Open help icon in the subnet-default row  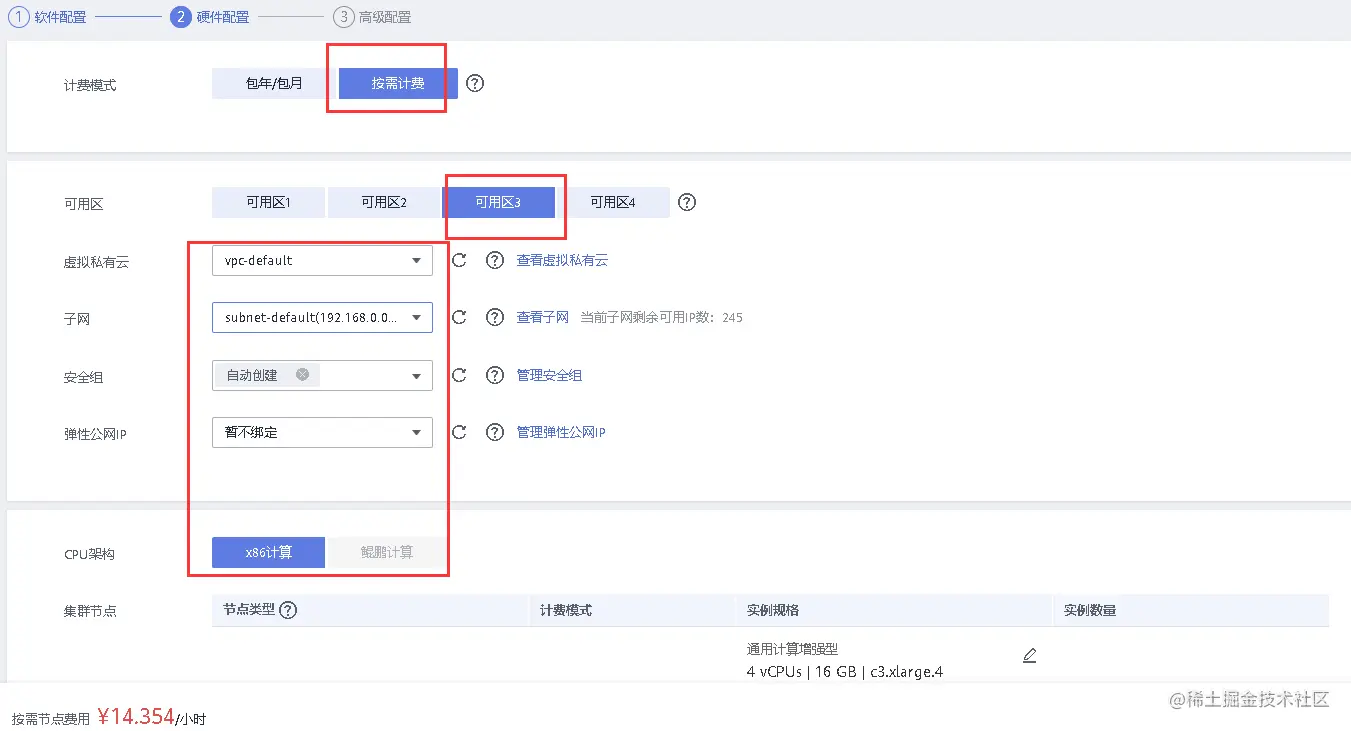coord(494,317)
